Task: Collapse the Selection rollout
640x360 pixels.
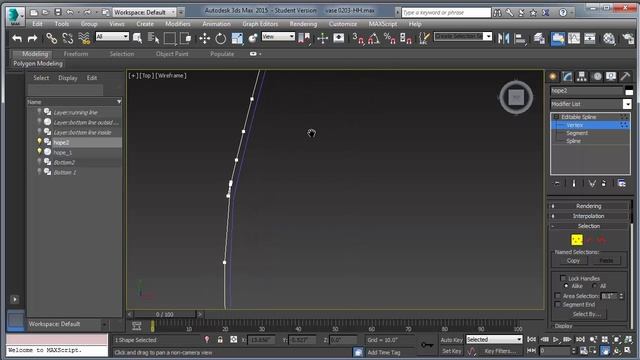Action: click(x=589, y=226)
